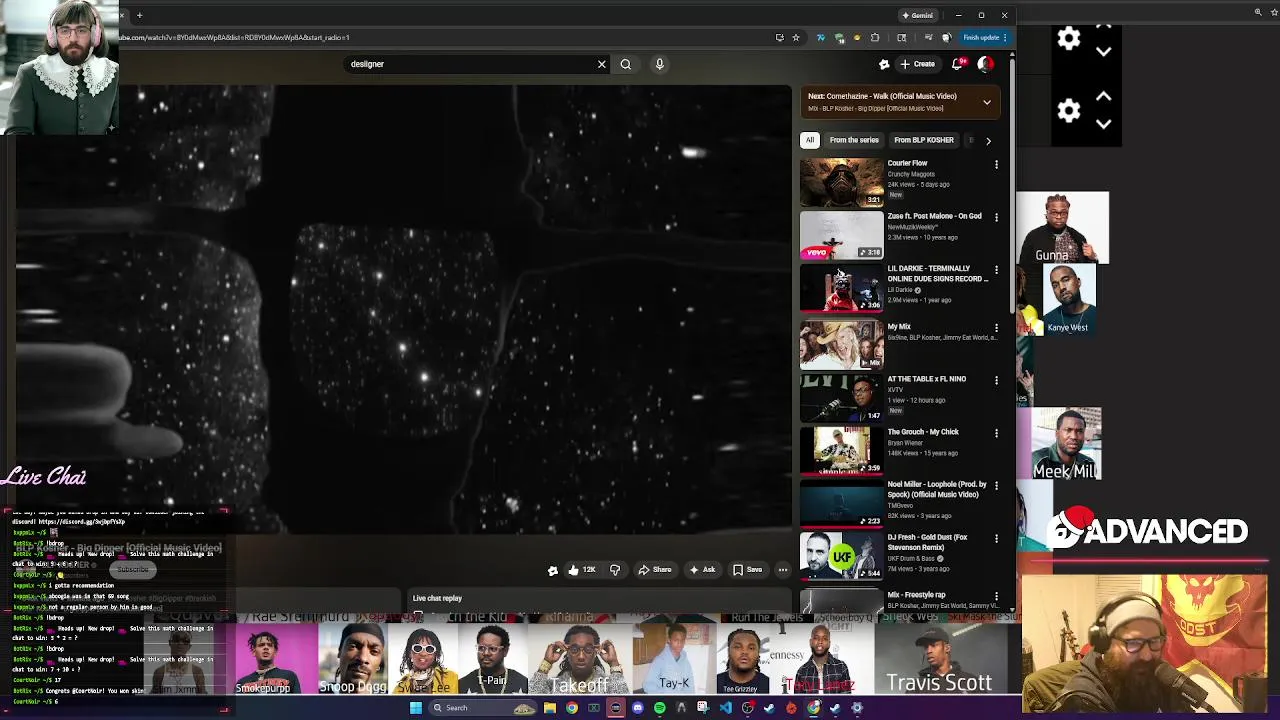Click the Chrome address bar URL
The image size is (1280, 720).
pyautogui.click(x=234, y=38)
